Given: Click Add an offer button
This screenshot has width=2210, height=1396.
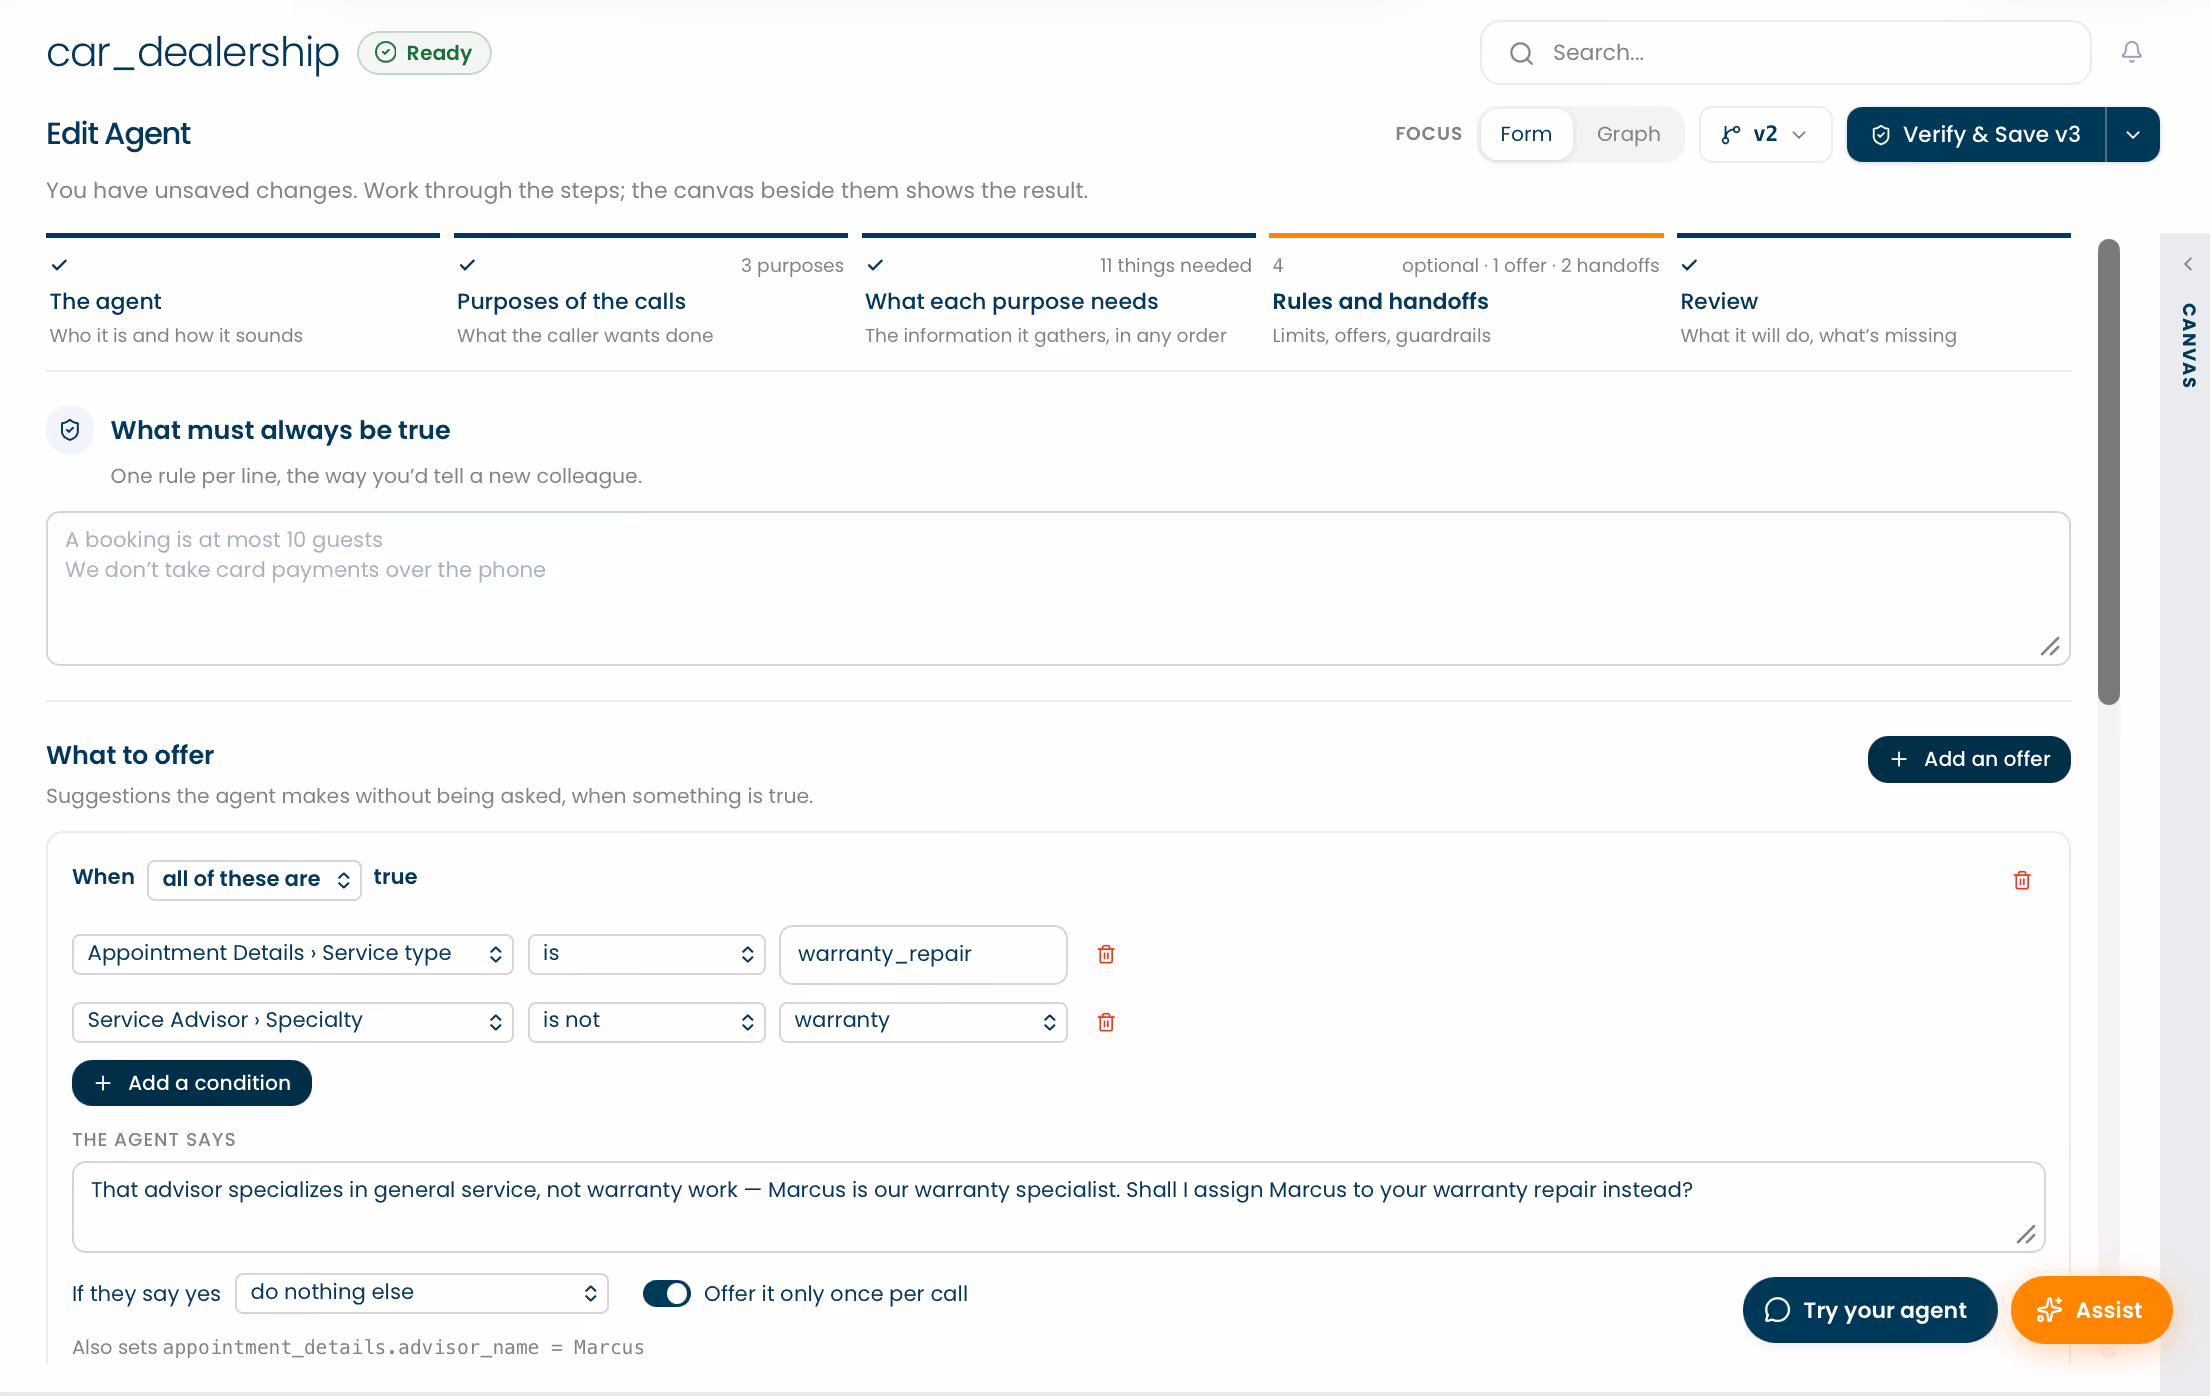Looking at the screenshot, I should [x=1969, y=759].
